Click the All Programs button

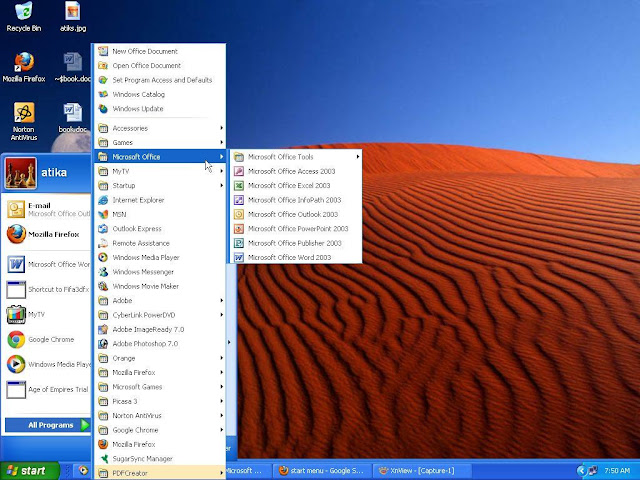[x=47, y=425]
